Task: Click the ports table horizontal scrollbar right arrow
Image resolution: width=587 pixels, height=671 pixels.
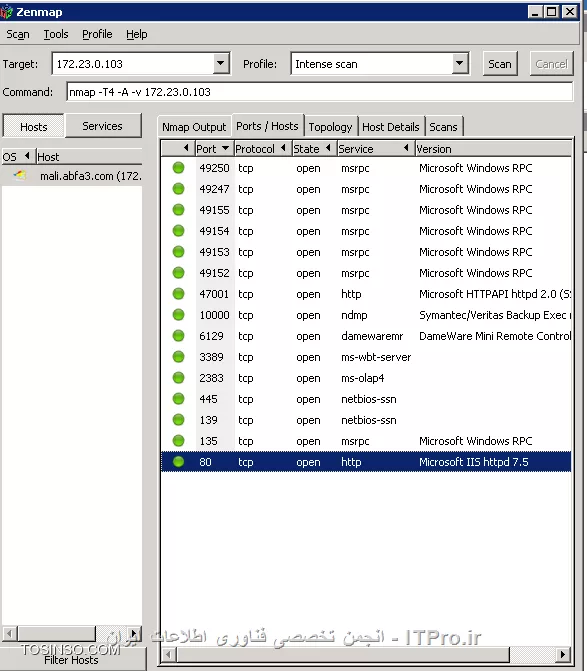Action: [563, 654]
